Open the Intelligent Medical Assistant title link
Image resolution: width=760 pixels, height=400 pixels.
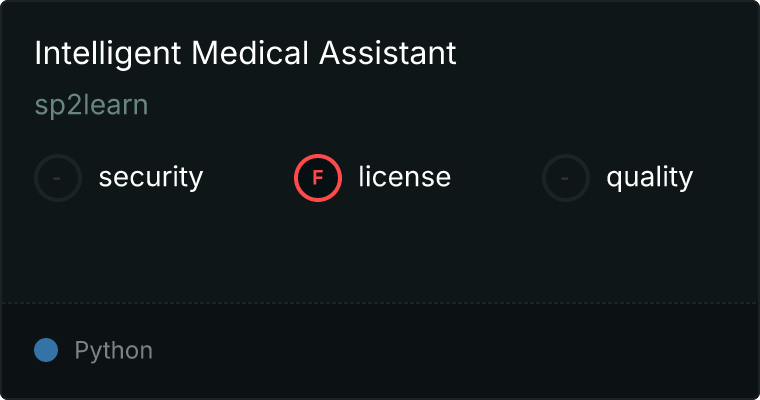click(x=245, y=54)
